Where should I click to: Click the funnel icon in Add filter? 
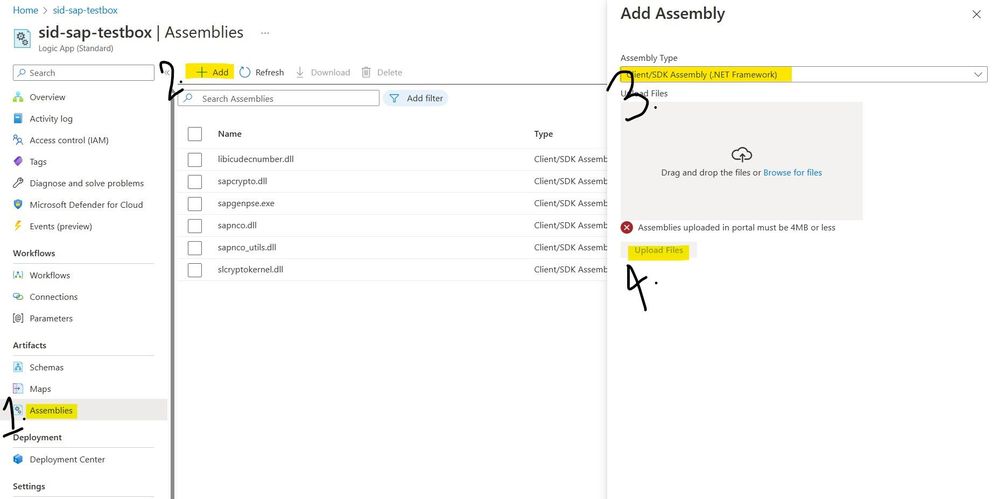click(x=394, y=98)
